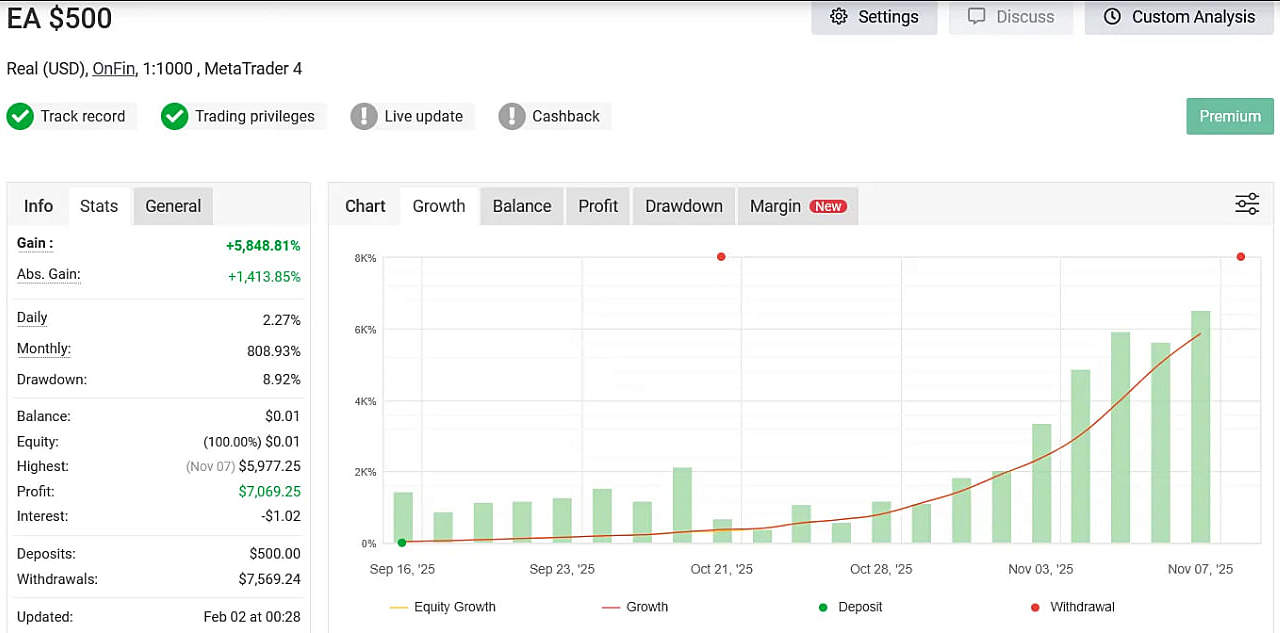
Task: Click the Cashback alert icon
Action: point(512,116)
